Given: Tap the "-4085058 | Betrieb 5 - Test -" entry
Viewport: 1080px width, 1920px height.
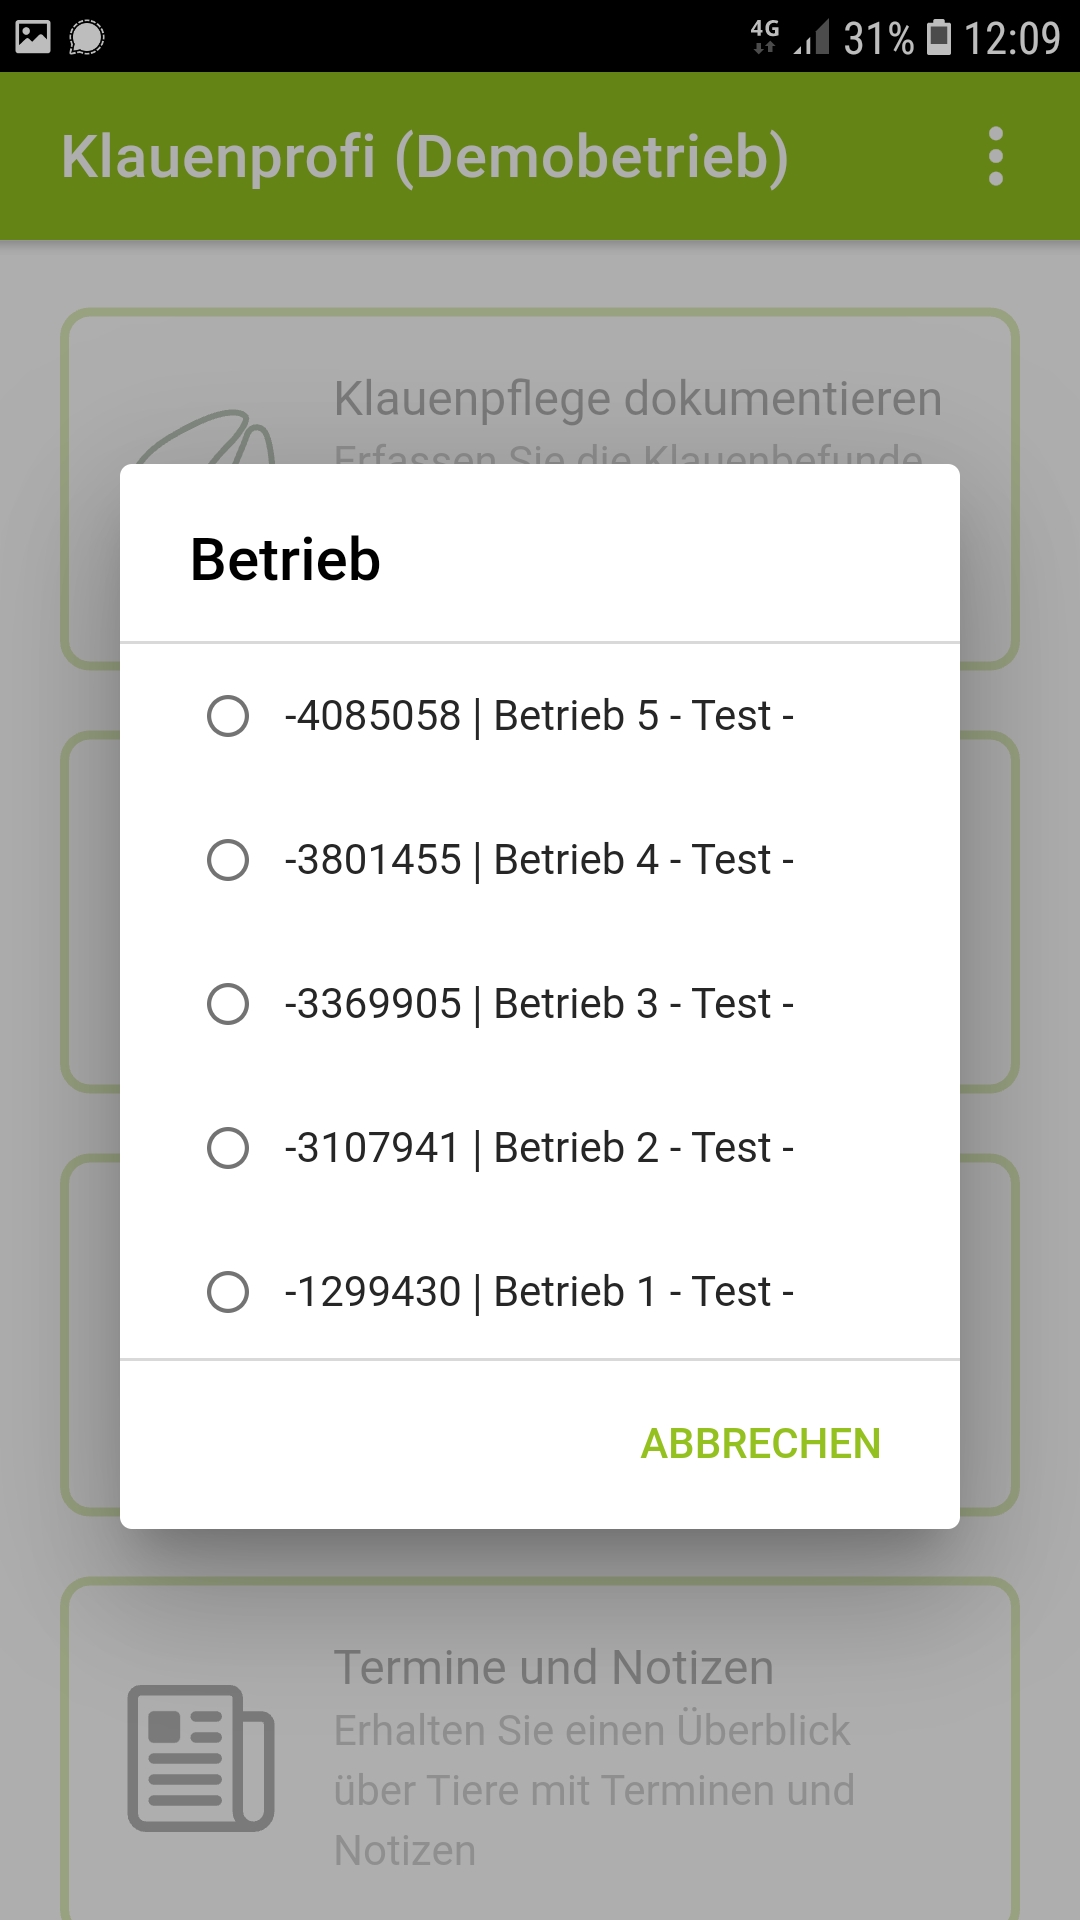Looking at the screenshot, I should tap(539, 716).
